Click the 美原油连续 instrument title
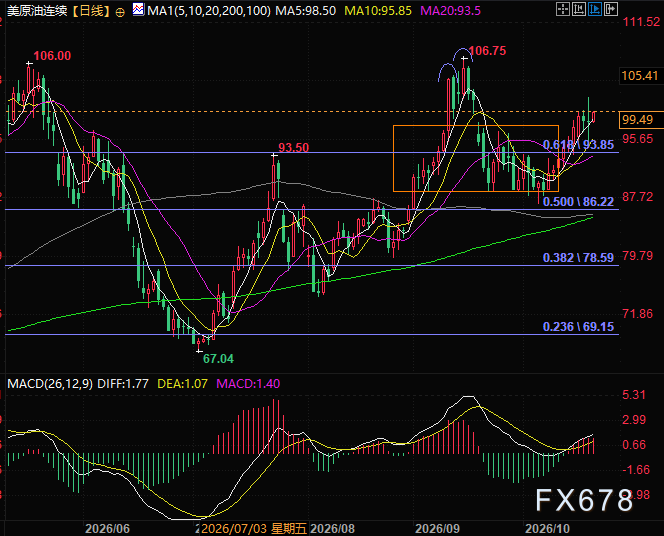Screen dimensions: 664x536 [37, 11]
